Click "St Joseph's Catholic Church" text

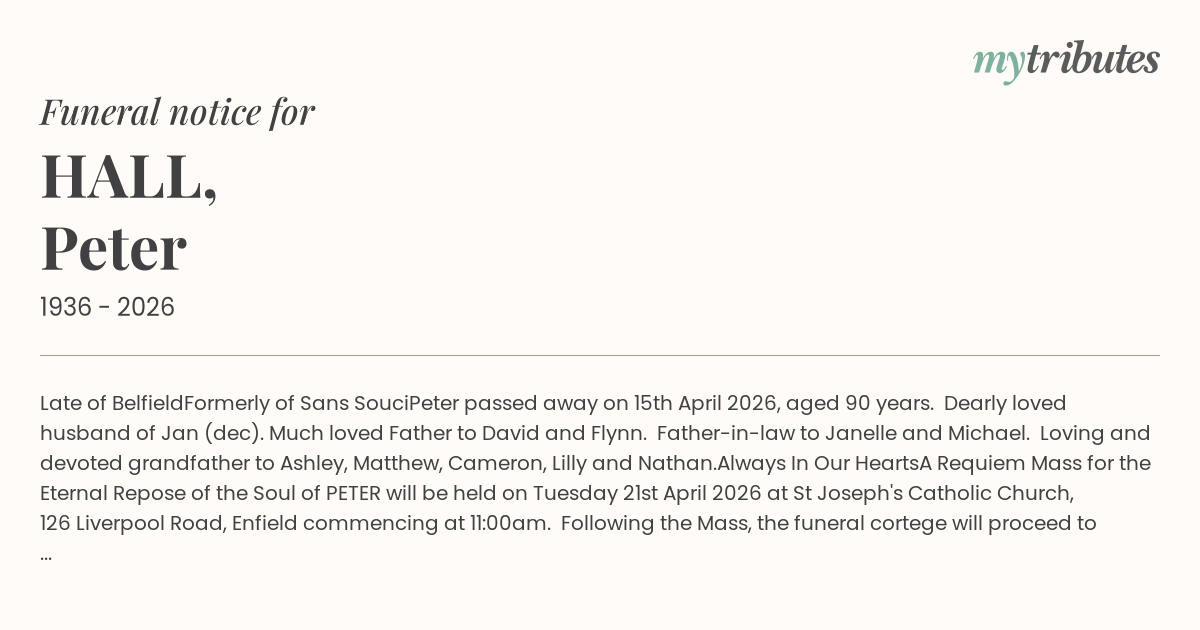pyautogui.click(x=933, y=494)
